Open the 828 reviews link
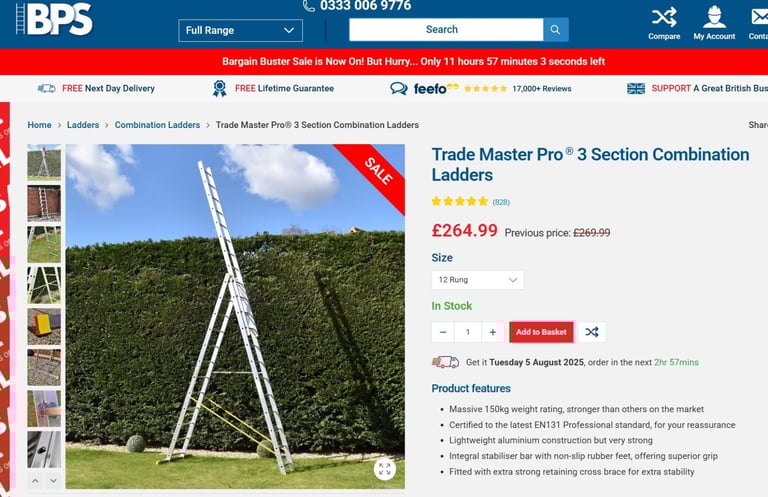The height and width of the screenshot is (497, 768). click(x=501, y=202)
